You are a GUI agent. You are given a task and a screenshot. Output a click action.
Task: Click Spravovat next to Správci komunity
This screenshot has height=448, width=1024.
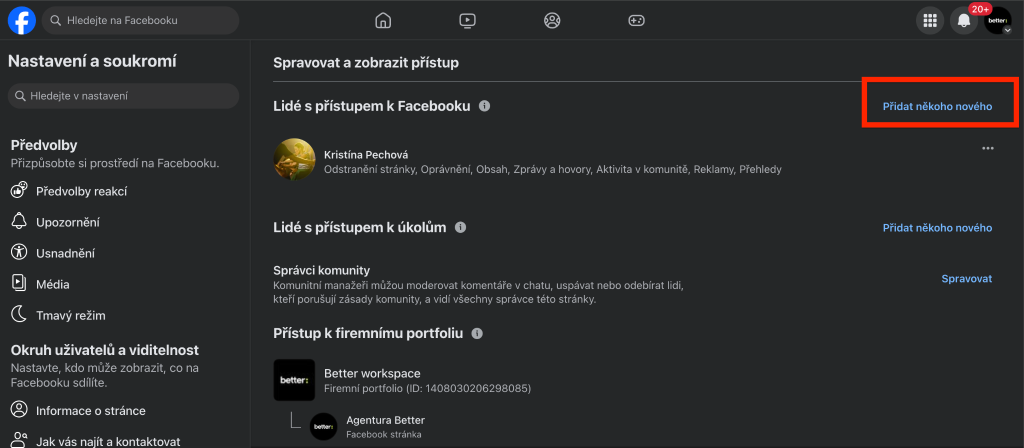tap(967, 279)
